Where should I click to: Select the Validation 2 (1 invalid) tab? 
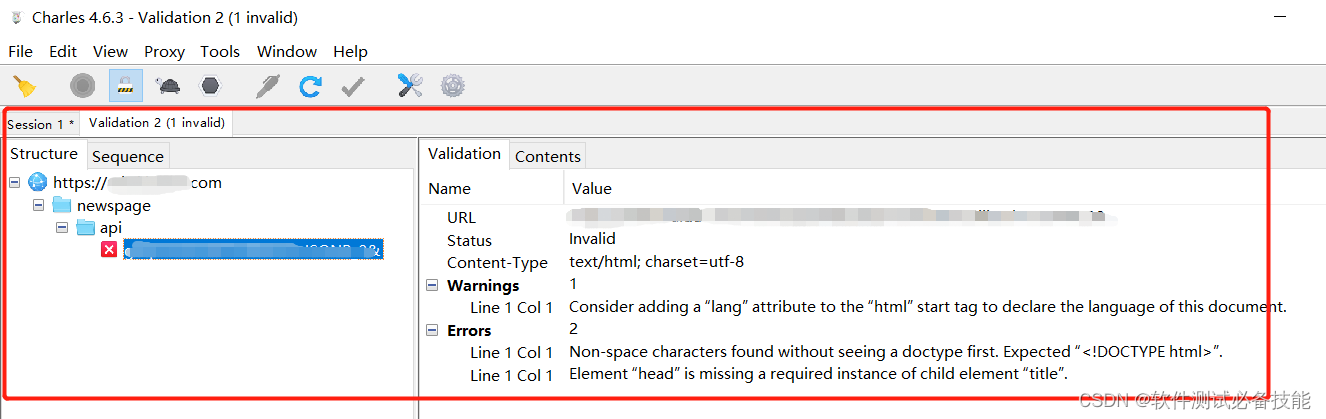coord(157,123)
